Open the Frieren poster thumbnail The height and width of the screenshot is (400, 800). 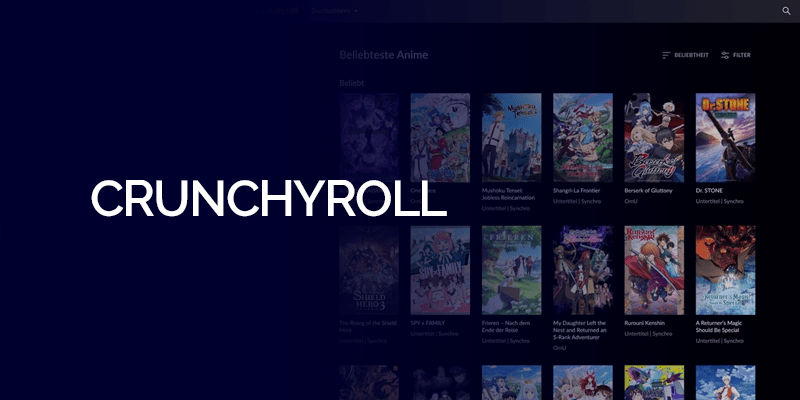[x=512, y=270]
